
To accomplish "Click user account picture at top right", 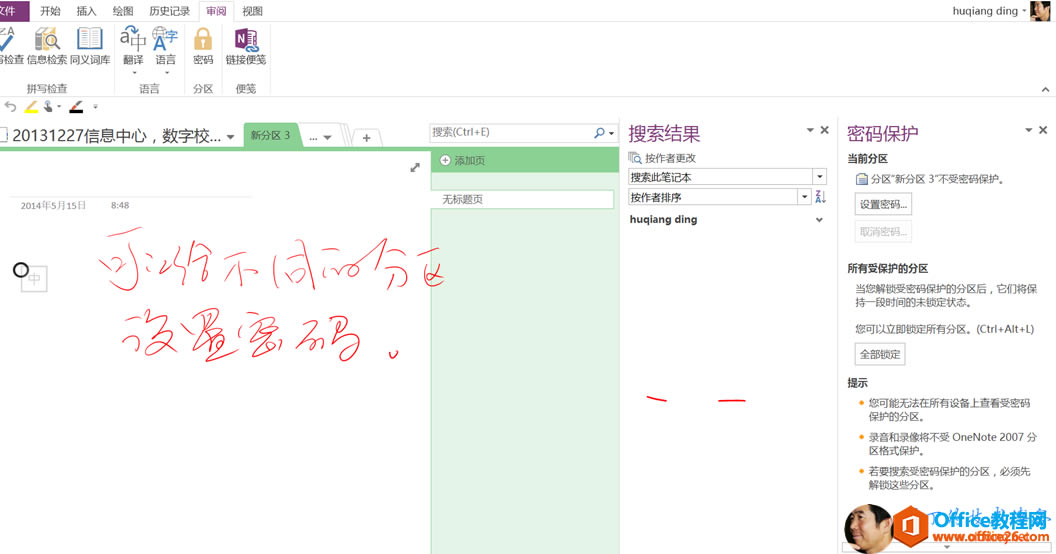I will tap(1040, 11).
